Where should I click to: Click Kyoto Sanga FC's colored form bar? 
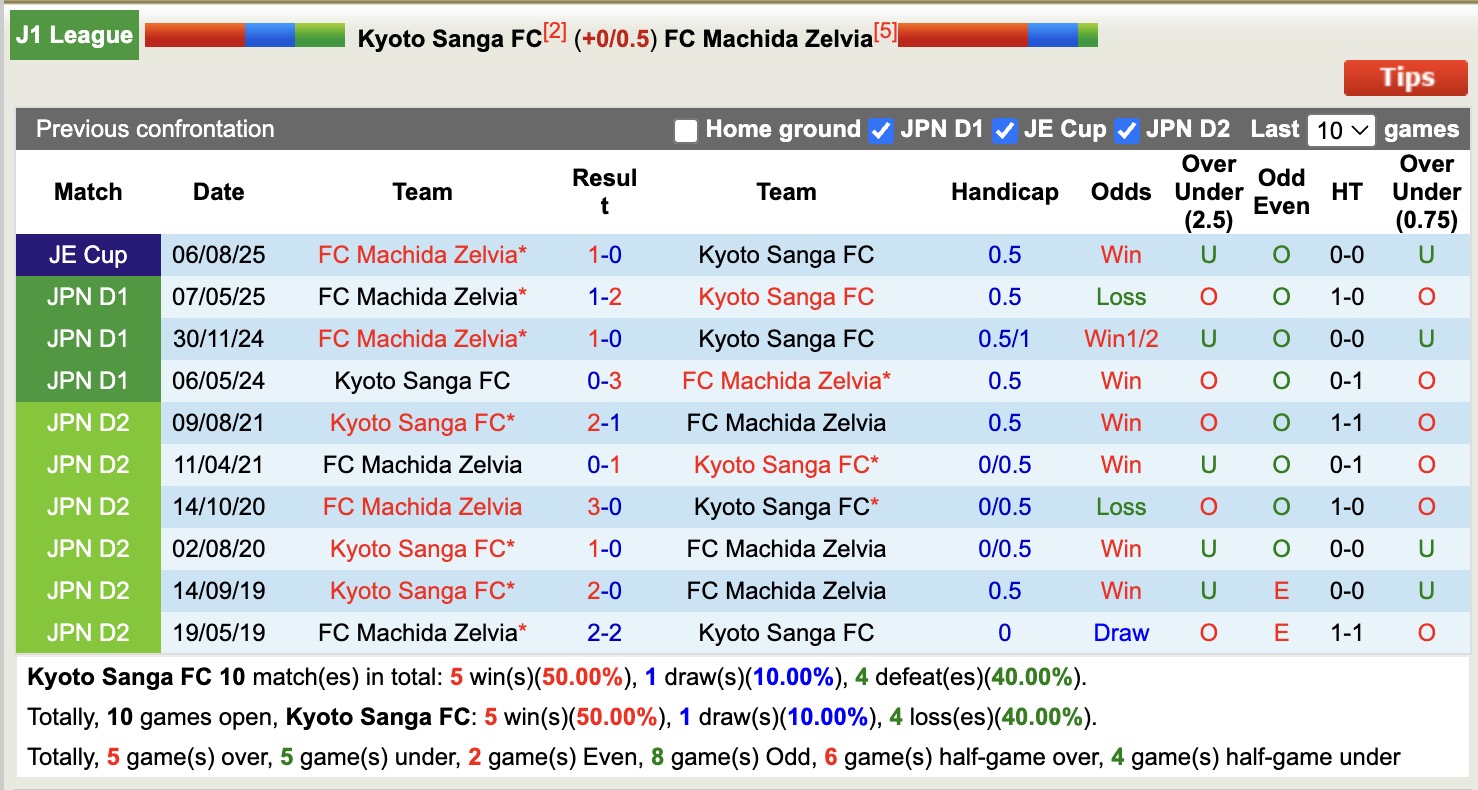pyautogui.click(x=244, y=33)
